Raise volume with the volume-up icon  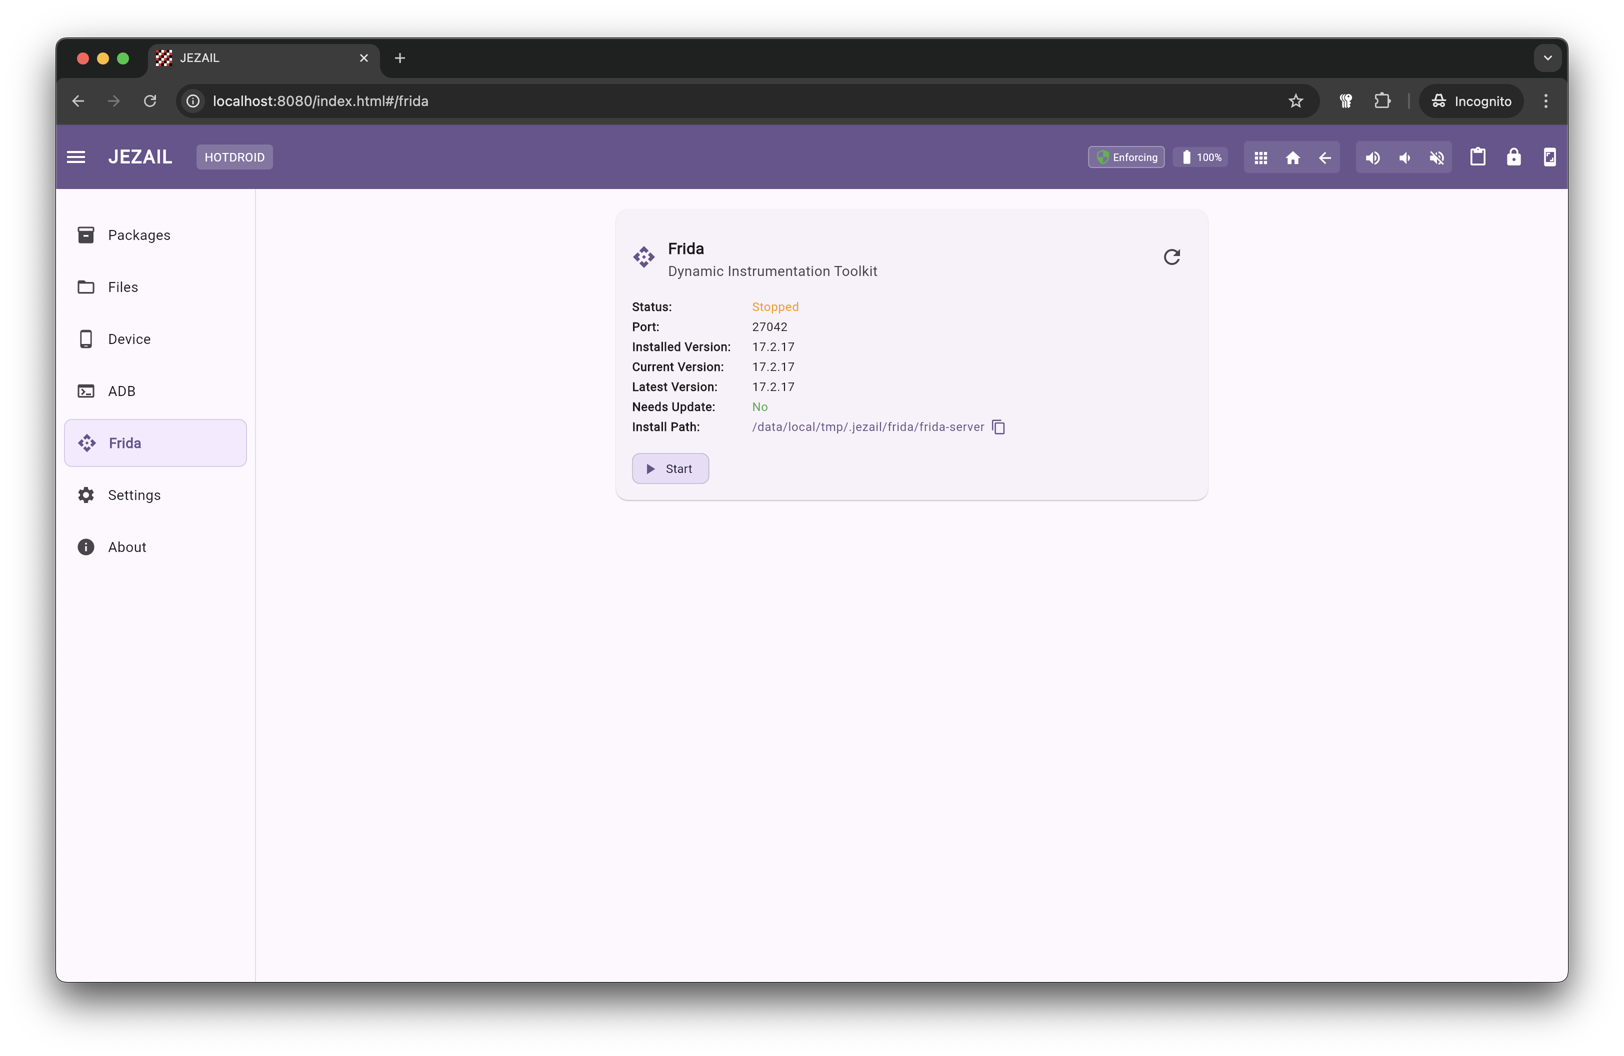(x=1372, y=157)
